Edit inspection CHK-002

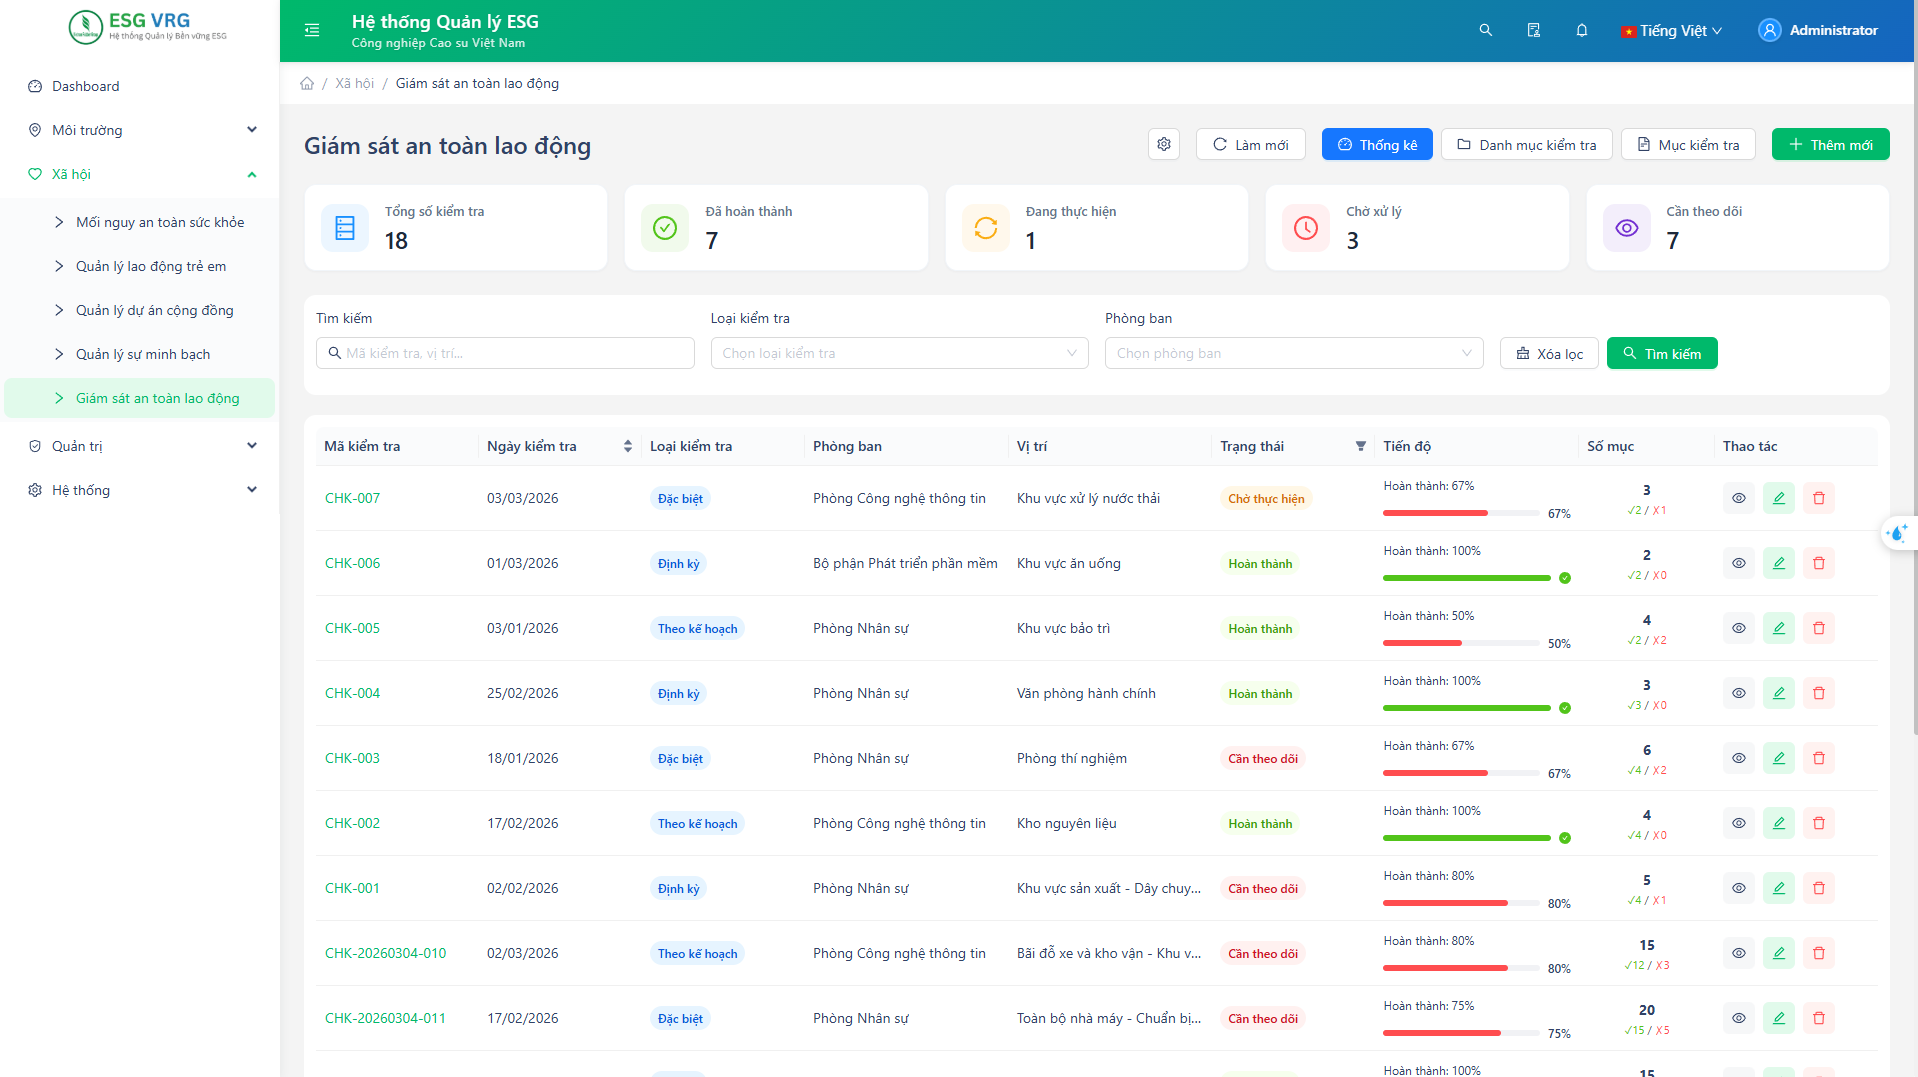point(1779,823)
